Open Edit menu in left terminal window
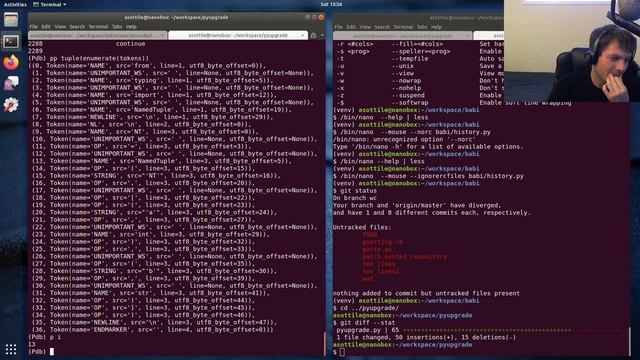The width and height of the screenshot is (640, 360). [x=46, y=27]
